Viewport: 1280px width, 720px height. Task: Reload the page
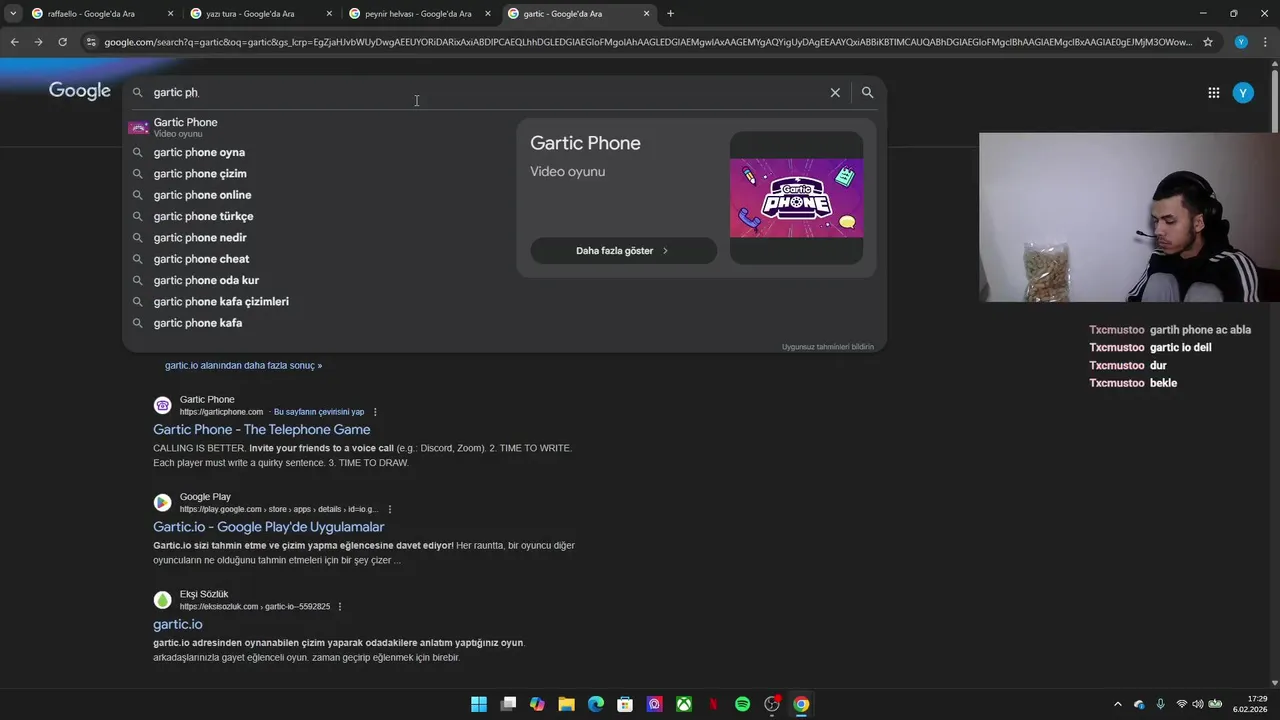(x=62, y=42)
